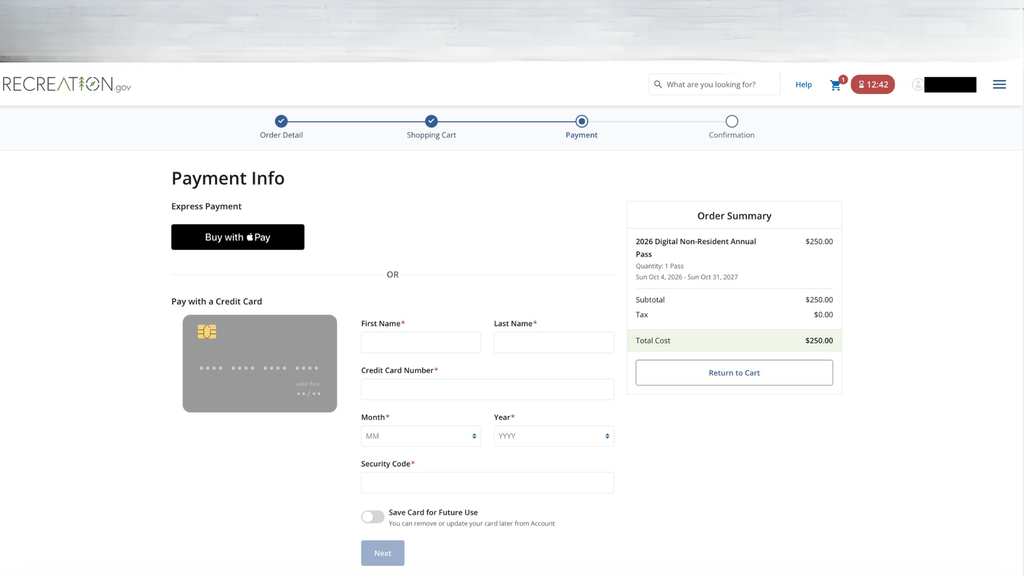
Task: Click the search magnifier icon
Action: coord(658,84)
